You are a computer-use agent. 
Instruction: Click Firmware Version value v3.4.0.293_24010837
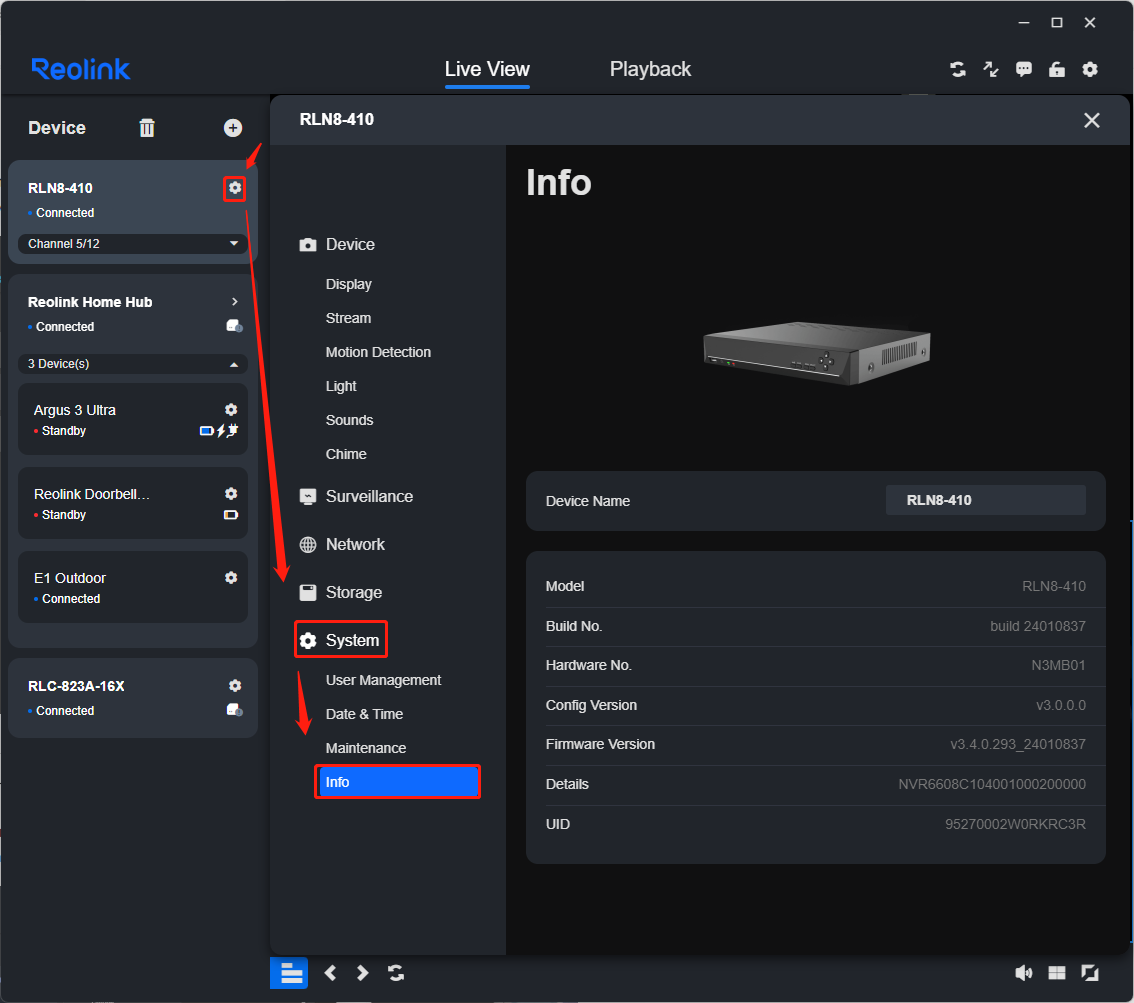coord(1018,744)
